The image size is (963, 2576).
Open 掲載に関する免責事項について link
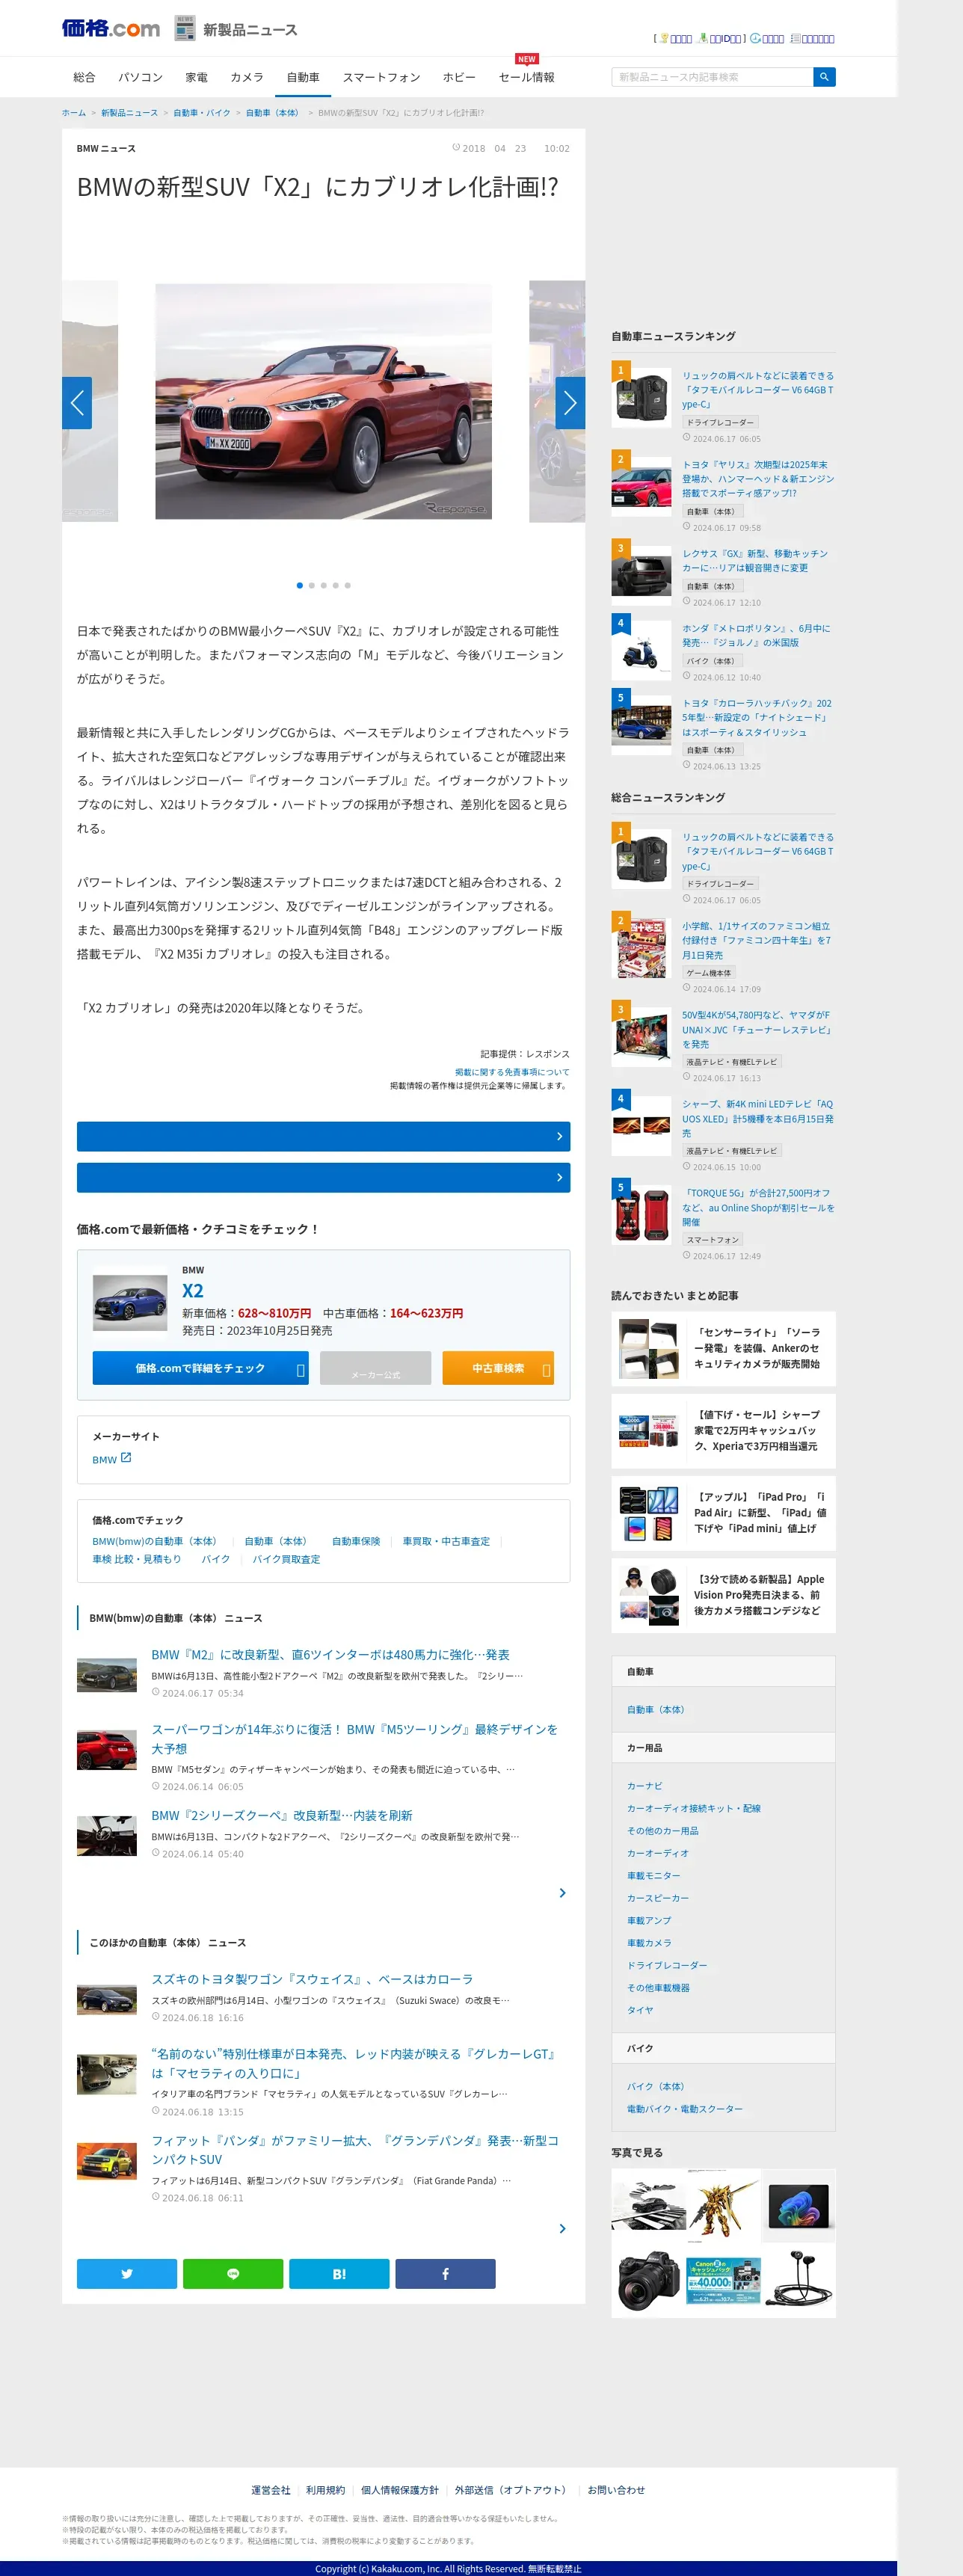click(512, 1072)
